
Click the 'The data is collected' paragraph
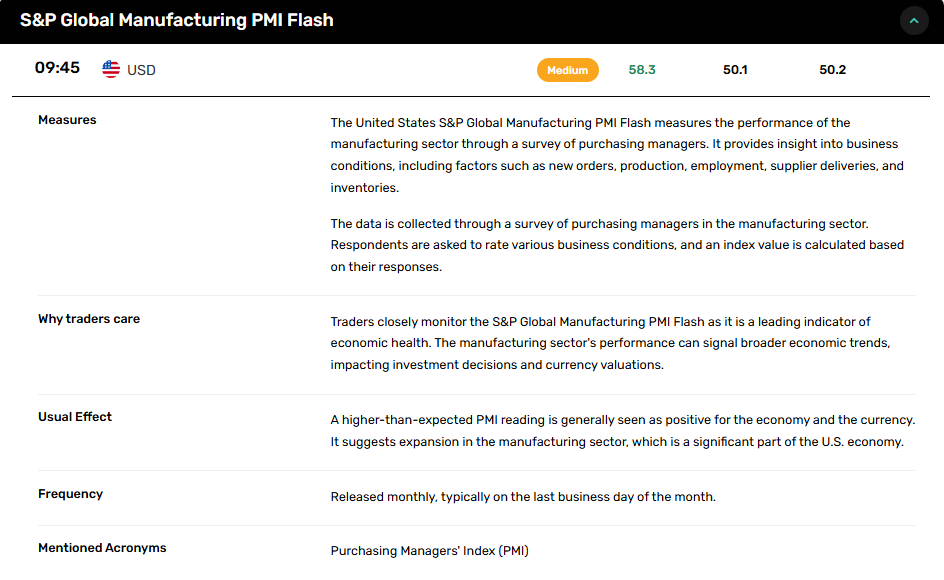(x=617, y=245)
